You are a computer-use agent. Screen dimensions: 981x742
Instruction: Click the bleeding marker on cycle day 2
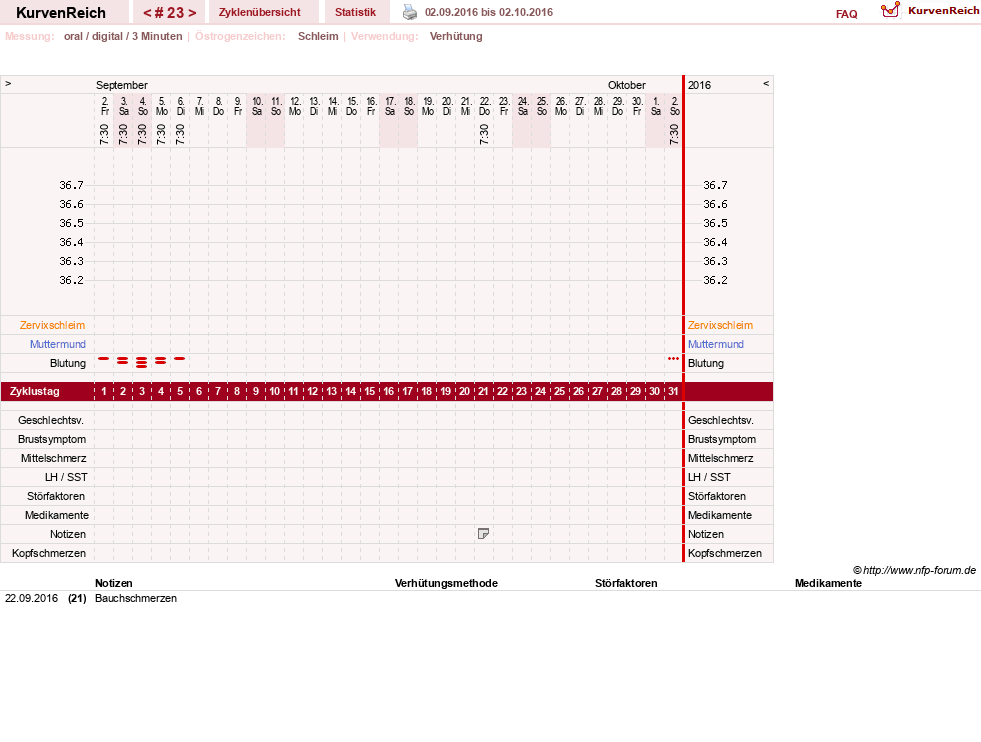(x=123, y=360)
